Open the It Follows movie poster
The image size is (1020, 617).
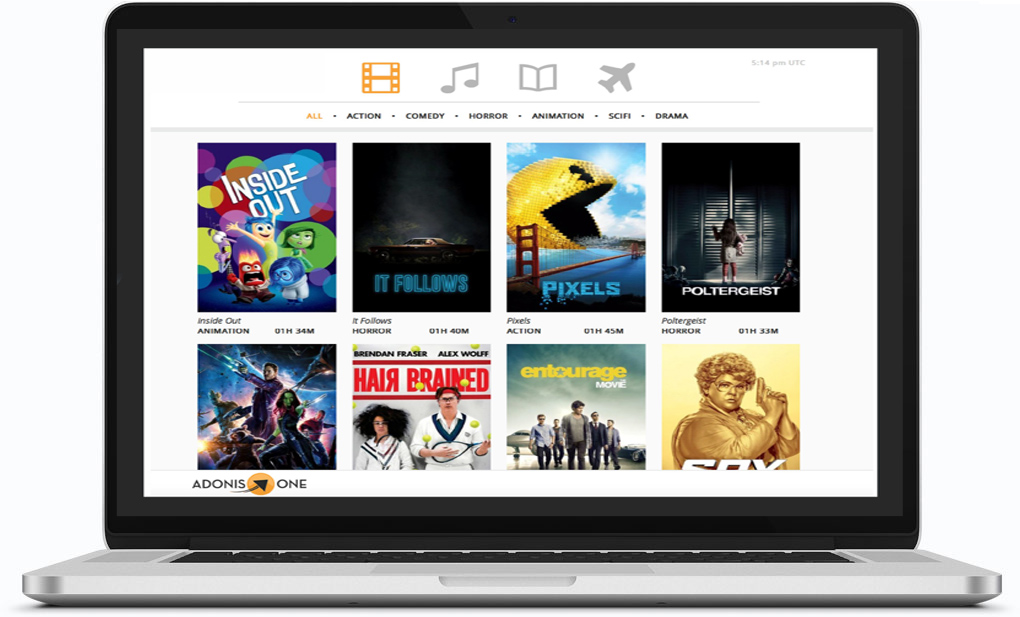(422, 227)
